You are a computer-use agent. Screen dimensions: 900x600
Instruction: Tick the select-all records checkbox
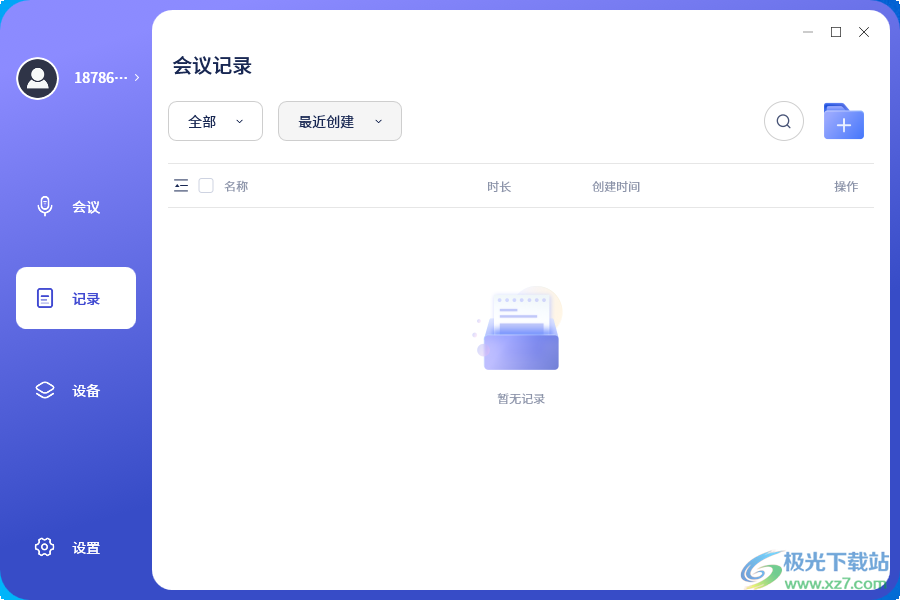click(x=205, y=185)
